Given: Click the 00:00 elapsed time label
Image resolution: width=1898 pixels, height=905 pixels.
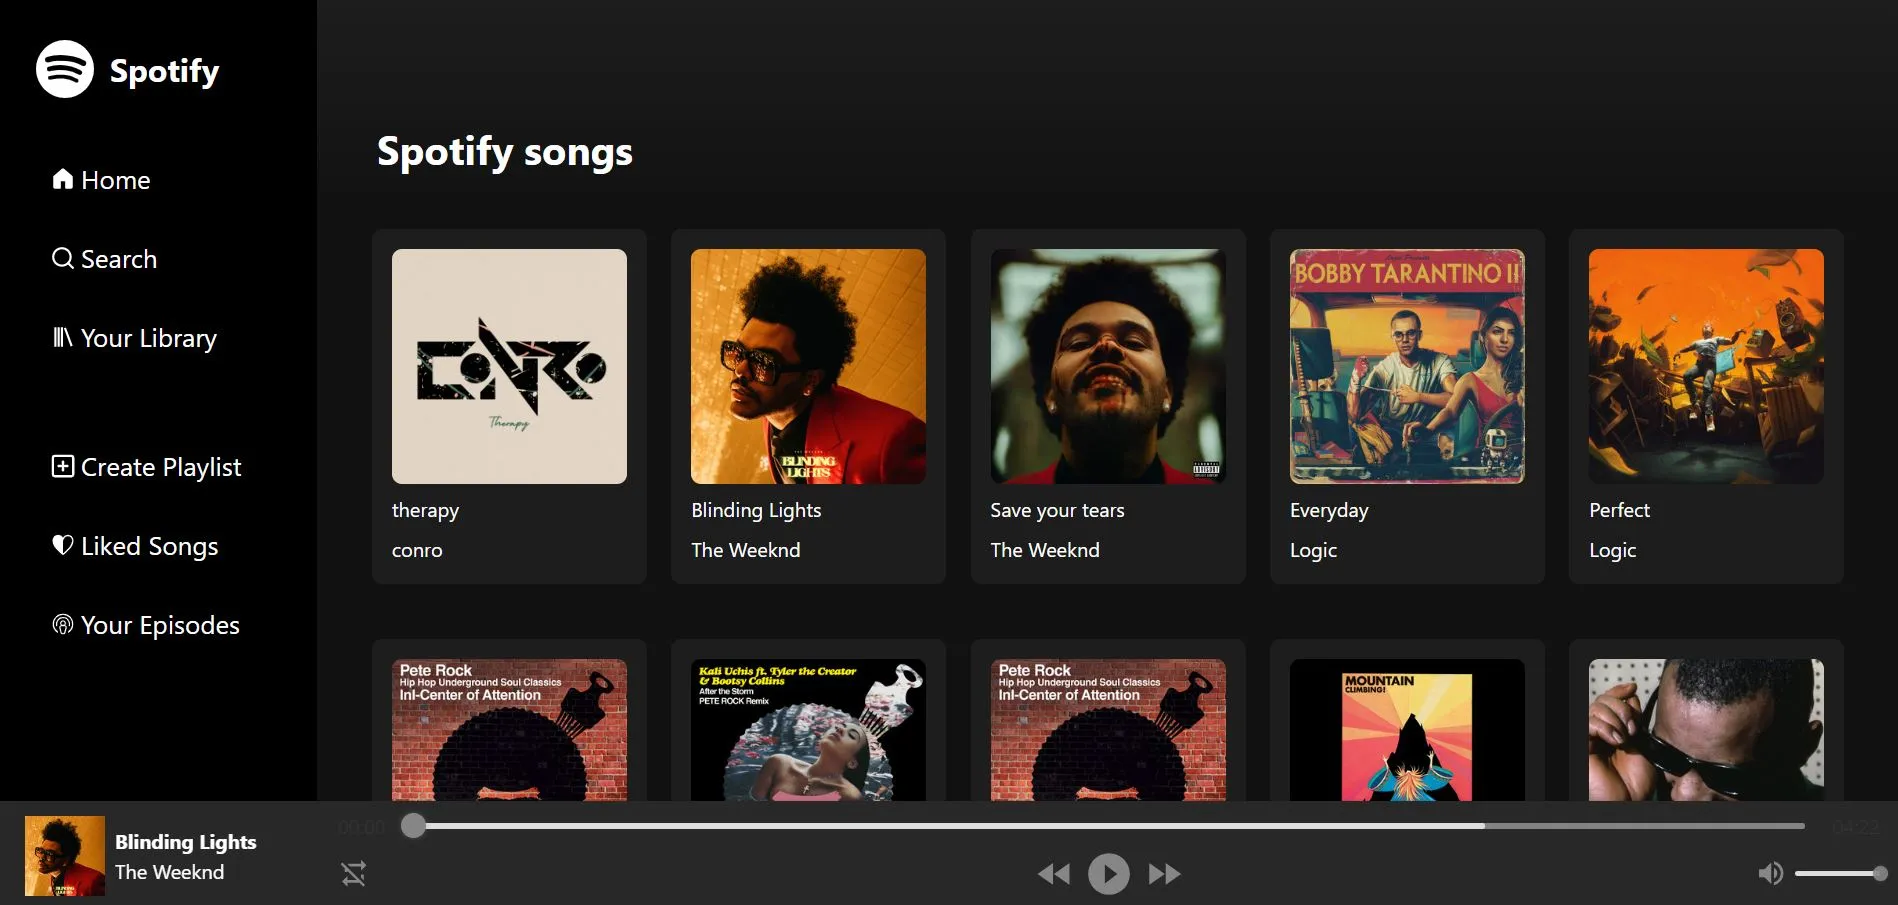Looking at the screenshot, I should [x=361, y=827].
